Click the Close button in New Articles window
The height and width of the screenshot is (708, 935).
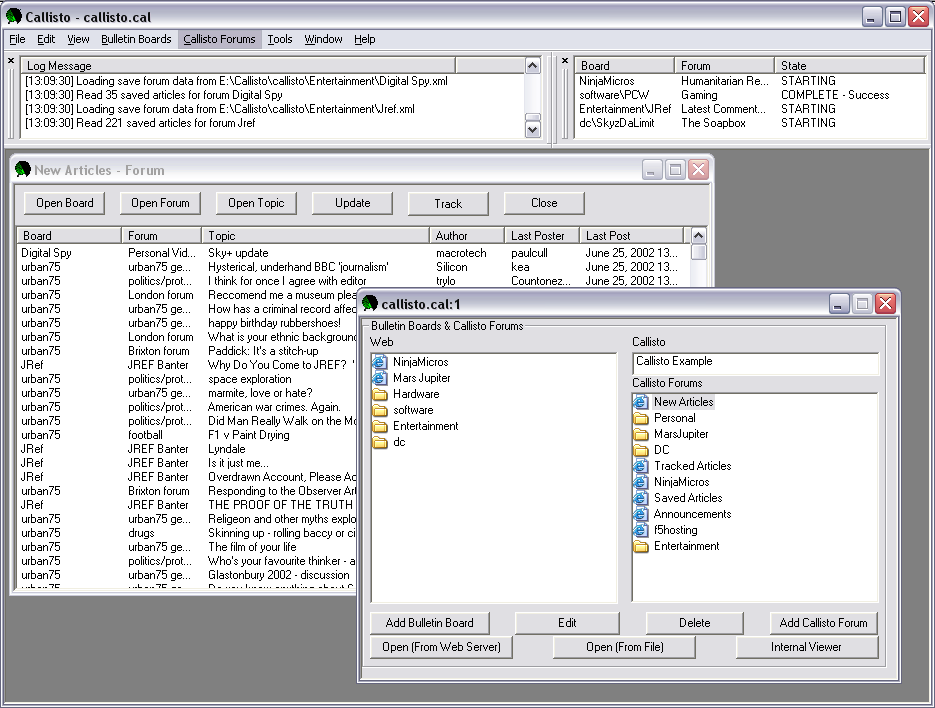coord(544,203)
